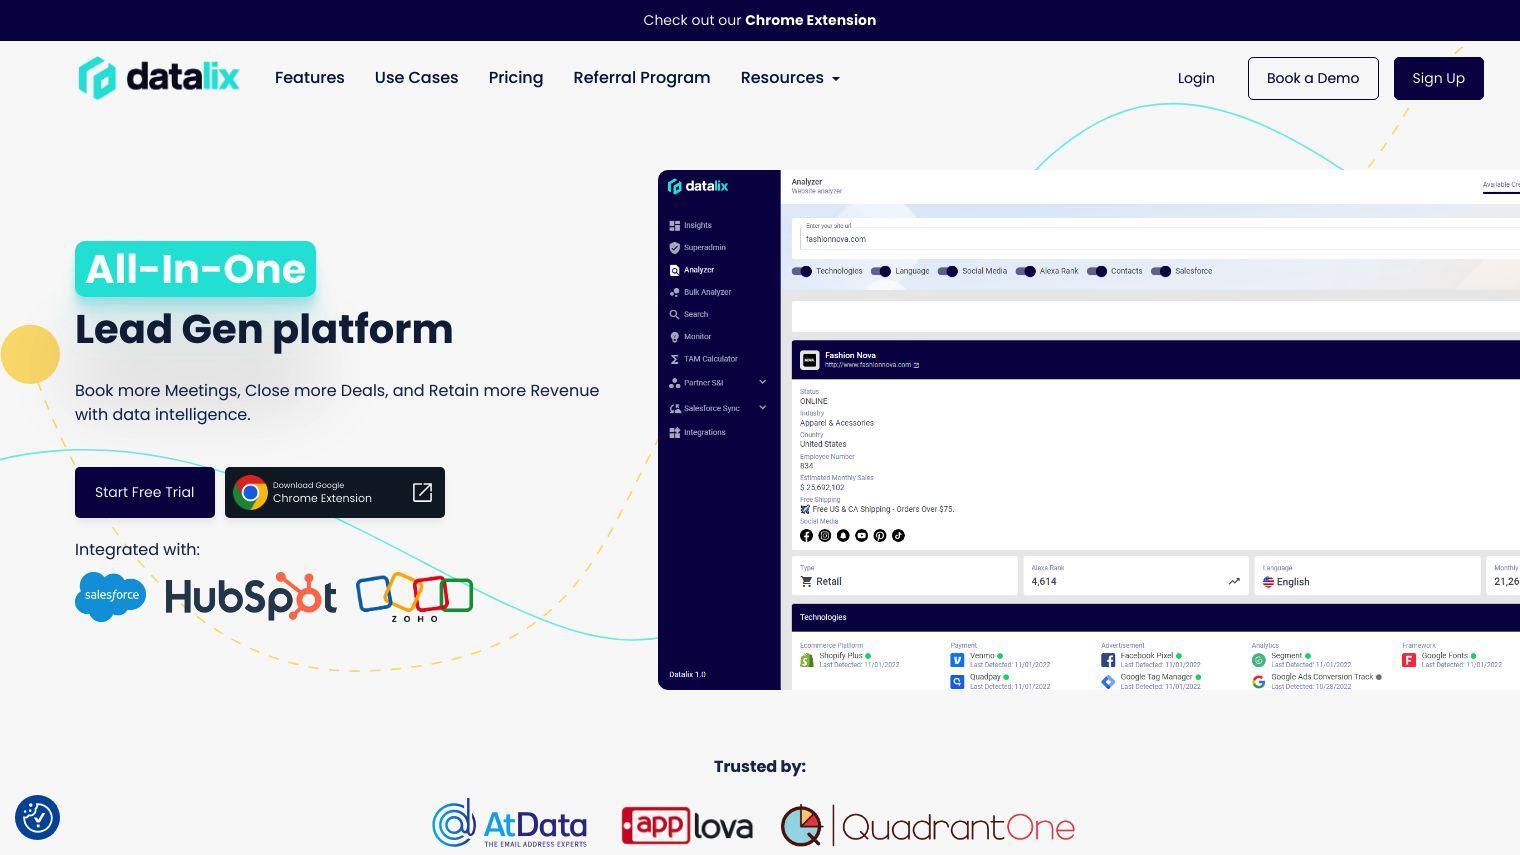Go to the Pricing page
1520x855 pixels.
tap(516, 78)
